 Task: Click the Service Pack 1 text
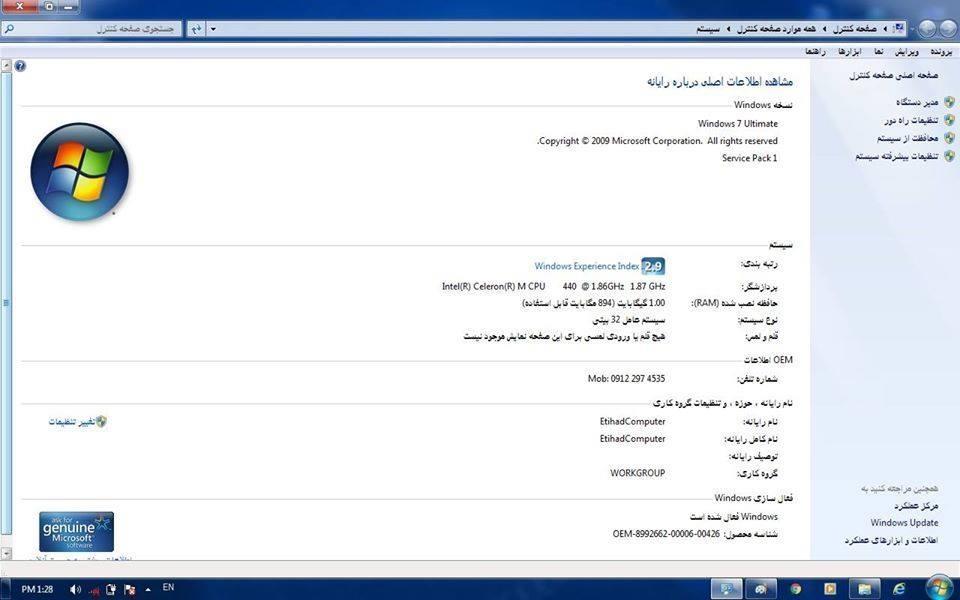[749, 157]
